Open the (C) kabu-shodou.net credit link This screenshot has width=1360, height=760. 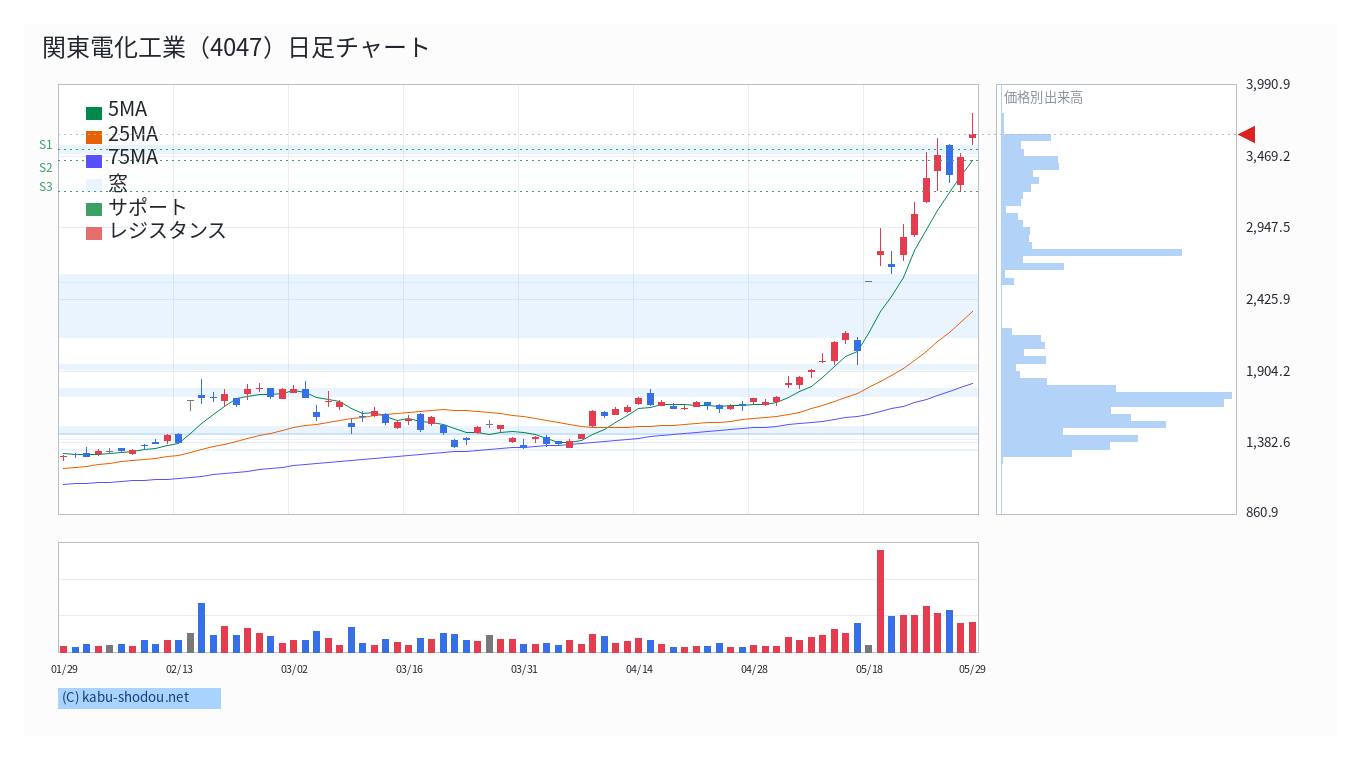click(139, 698)
